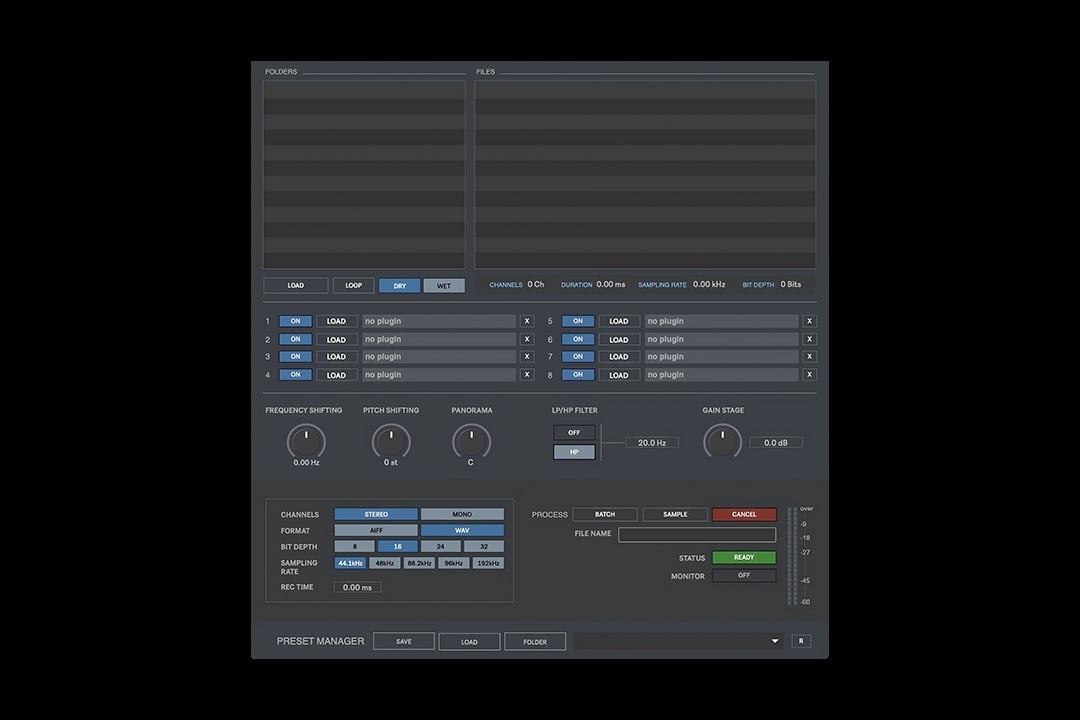Clear plugin slot 6 with its X button

809,339
